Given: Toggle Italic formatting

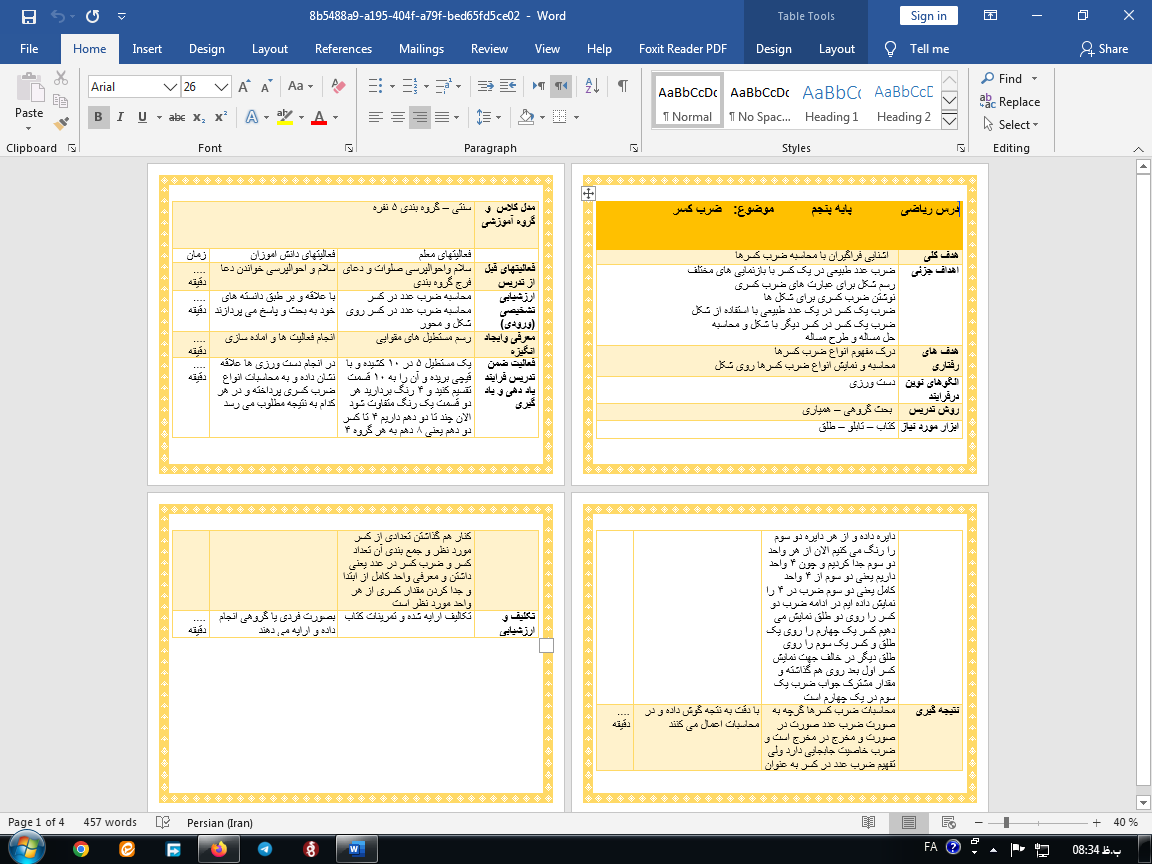Looking at the screenshot, I should 120,117.
